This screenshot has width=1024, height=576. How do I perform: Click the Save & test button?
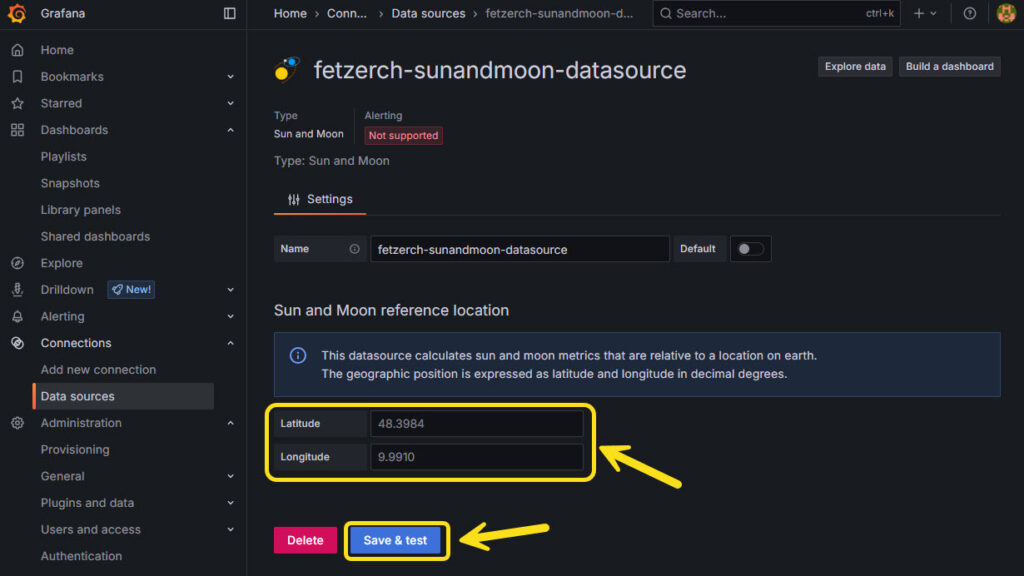pyautogui.click(x=395, y=541)
